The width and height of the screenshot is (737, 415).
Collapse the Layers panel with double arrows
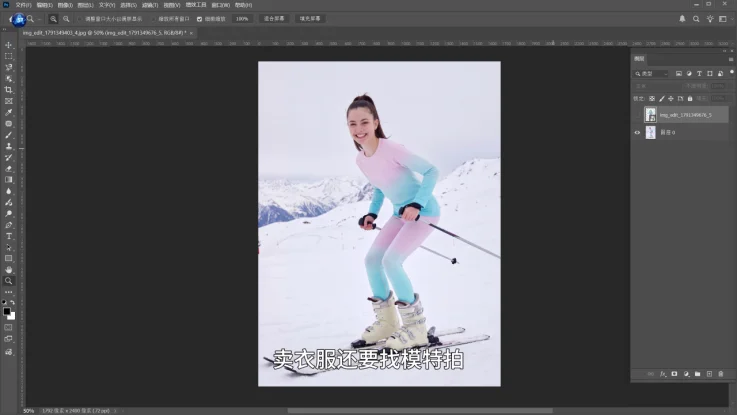(x=724, y=51)
